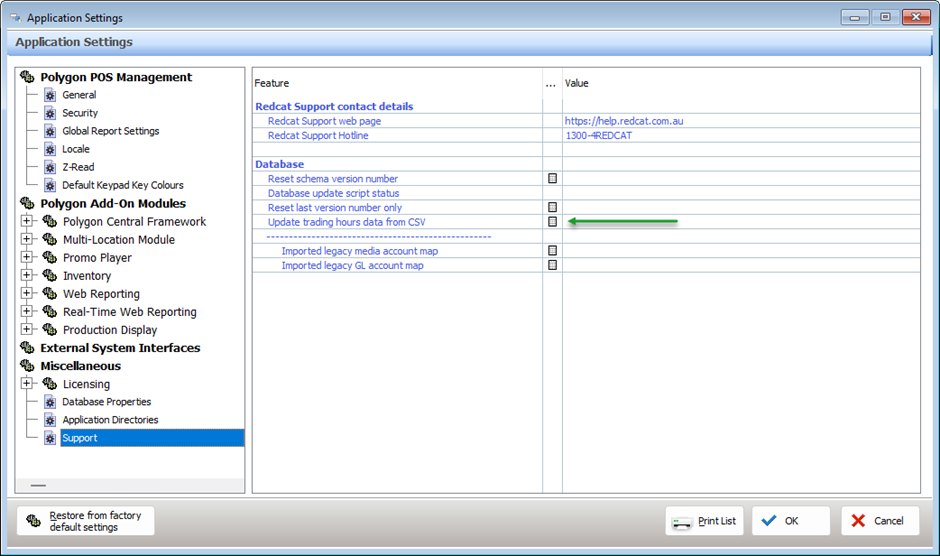Screen dimensions: 940x556
Task: Select External System Interfaces category
Action: (x=120, y=348)
